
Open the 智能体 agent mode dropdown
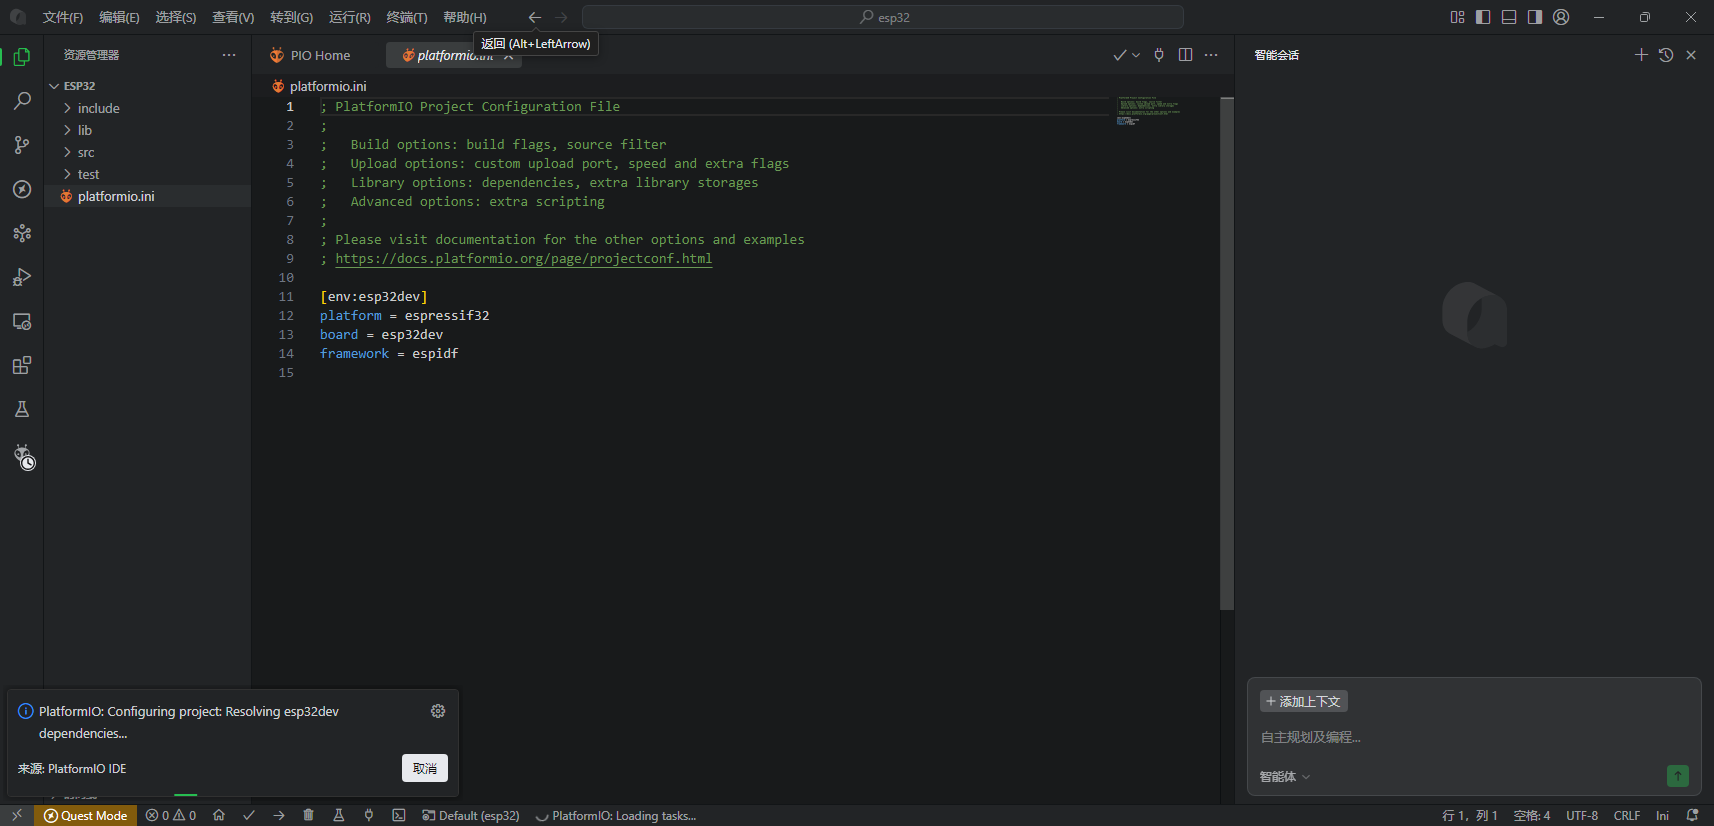pyautogui.click(x=1284, y=777)
